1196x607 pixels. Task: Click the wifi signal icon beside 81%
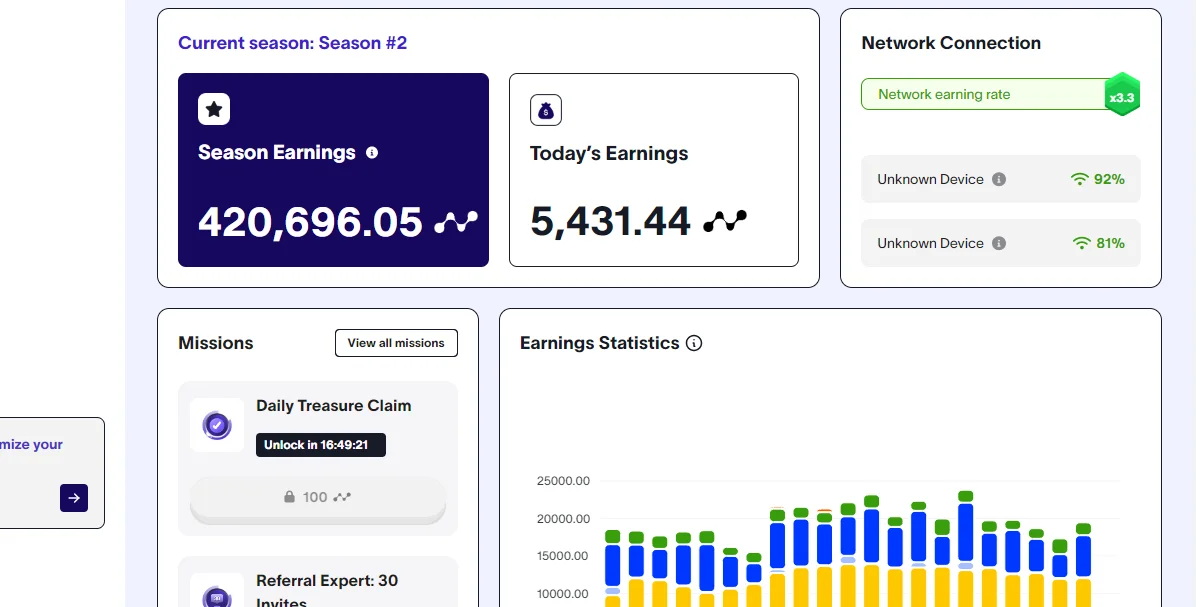1082,243
